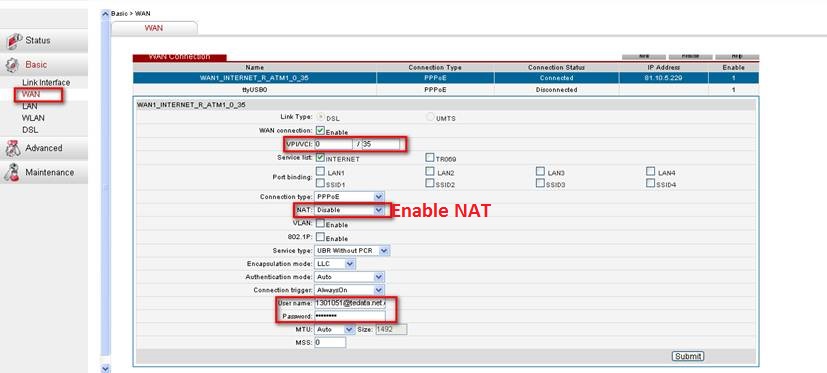Image resolution: width=827 pixels, height=373 pixels.
Task: Select the UMTS link type radio button
Action: [430, 117]
